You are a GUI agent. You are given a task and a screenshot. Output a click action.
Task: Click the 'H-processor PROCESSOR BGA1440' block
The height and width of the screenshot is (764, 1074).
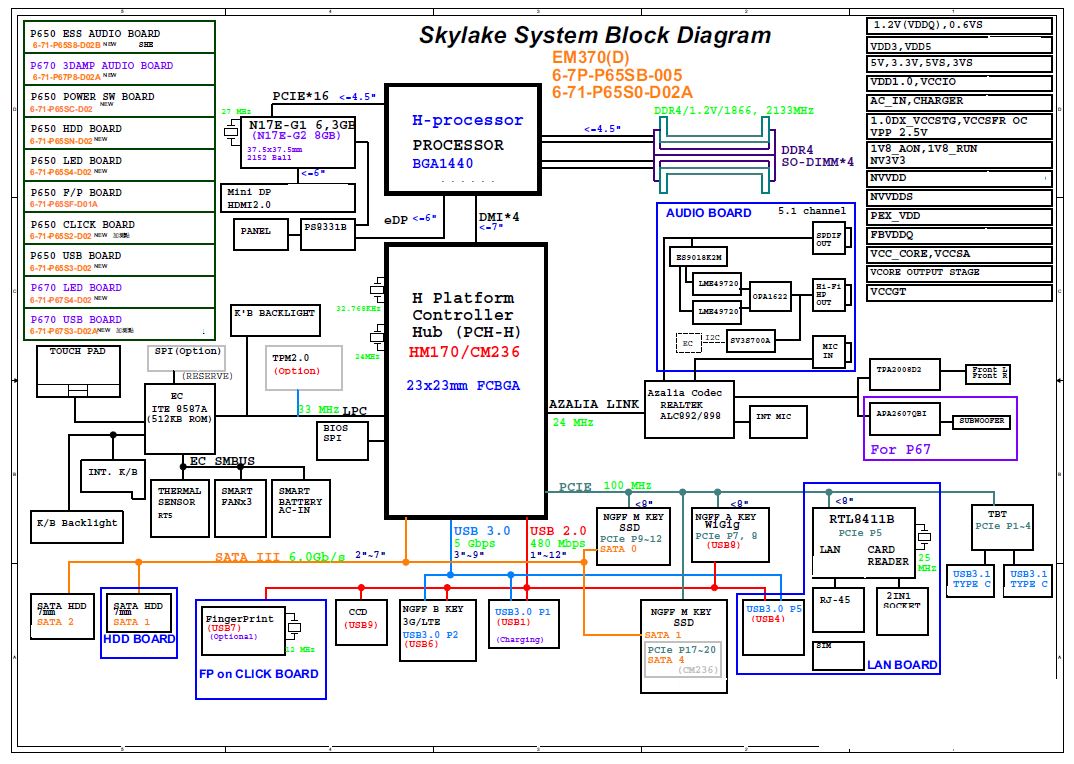pos(464,140)
